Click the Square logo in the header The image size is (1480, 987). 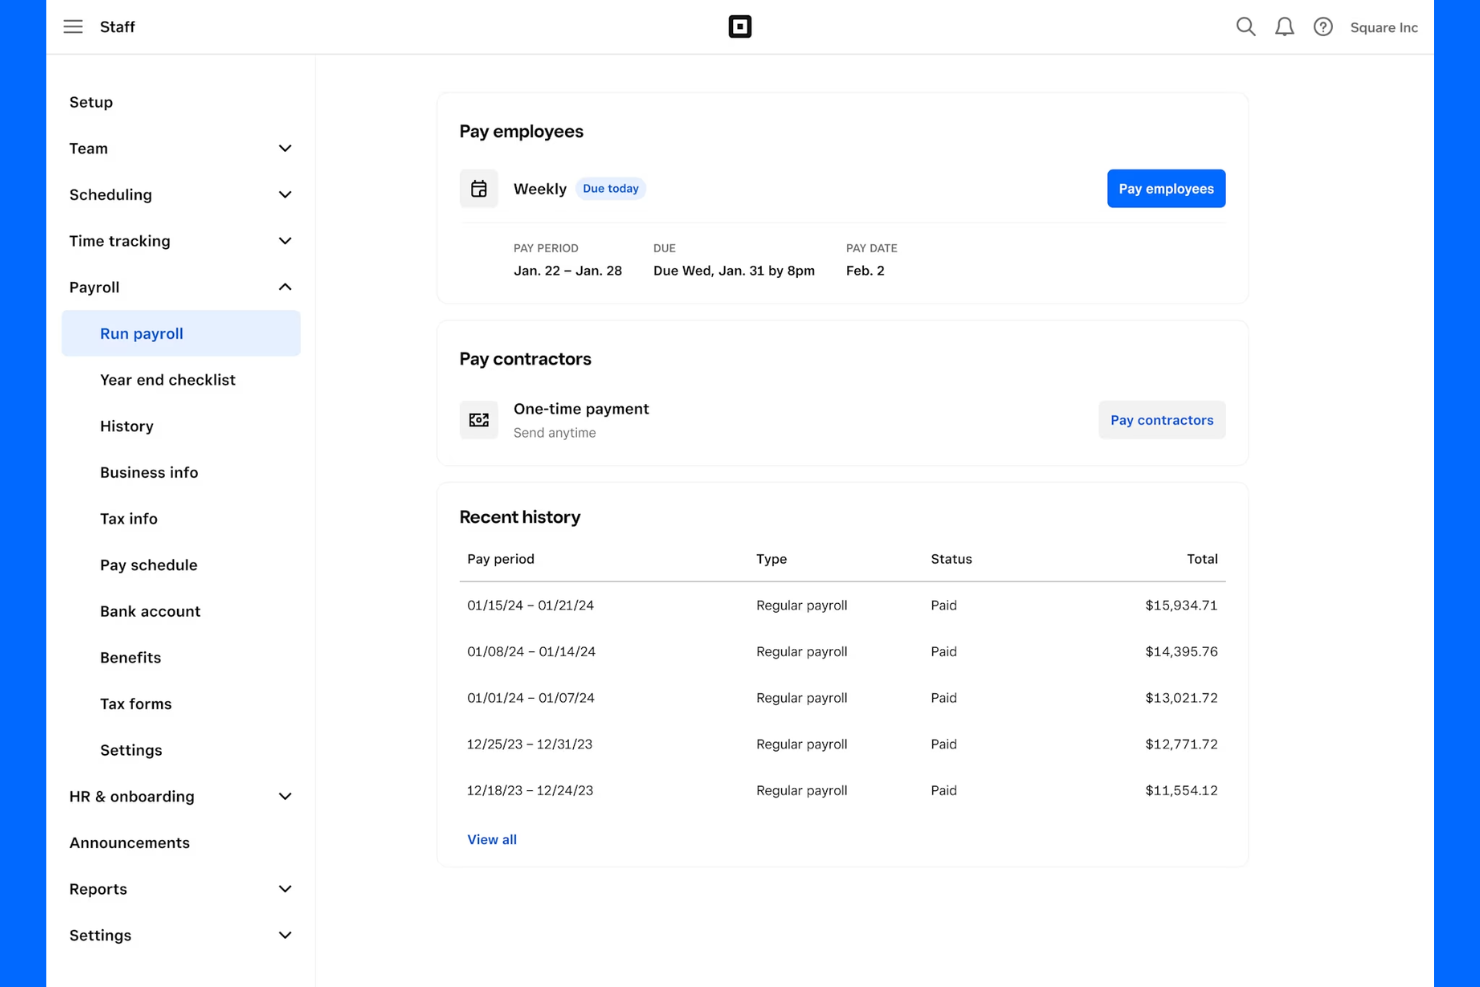coord(740,26)
